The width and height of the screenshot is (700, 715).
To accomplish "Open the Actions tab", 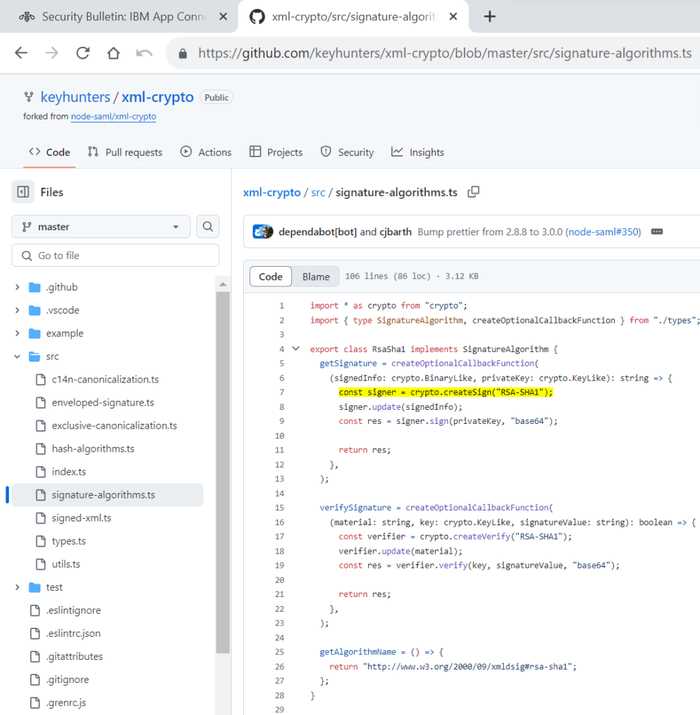I will [206, 152].
